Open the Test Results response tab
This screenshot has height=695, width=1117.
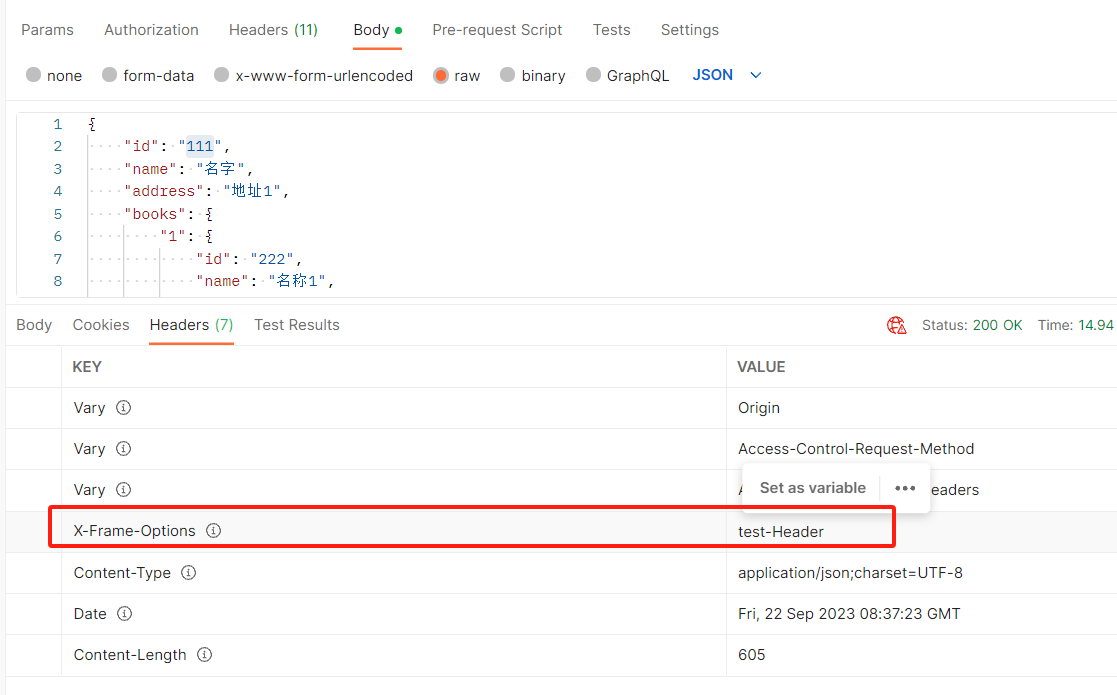(x=296, y=325)
